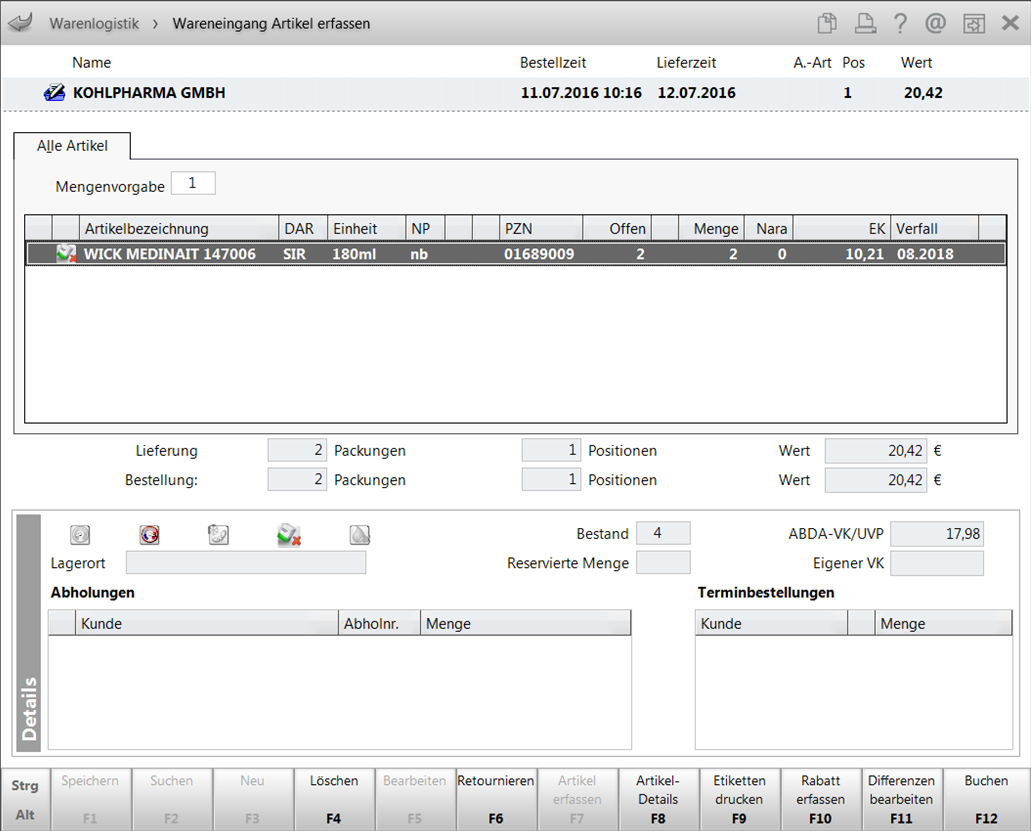Go to Warenlogistik breadcrumb
The image size is (1031, 831).
click(94, 24)
